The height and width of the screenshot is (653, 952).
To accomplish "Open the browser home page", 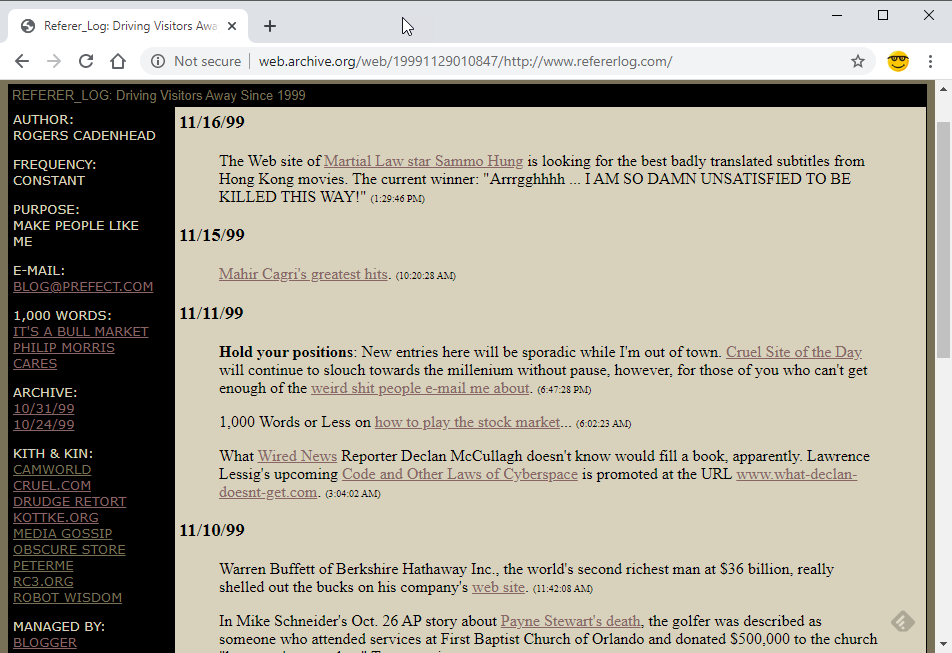I will click(x=118, y=61).
